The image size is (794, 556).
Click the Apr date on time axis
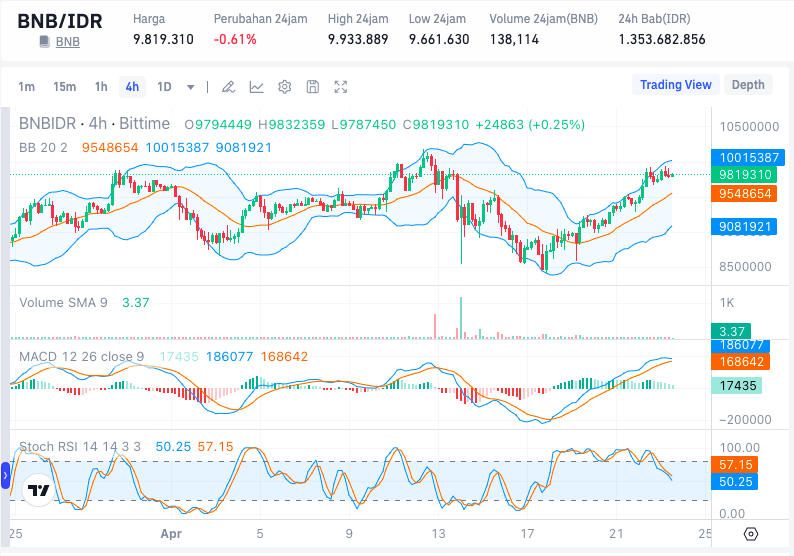point(171,534)
